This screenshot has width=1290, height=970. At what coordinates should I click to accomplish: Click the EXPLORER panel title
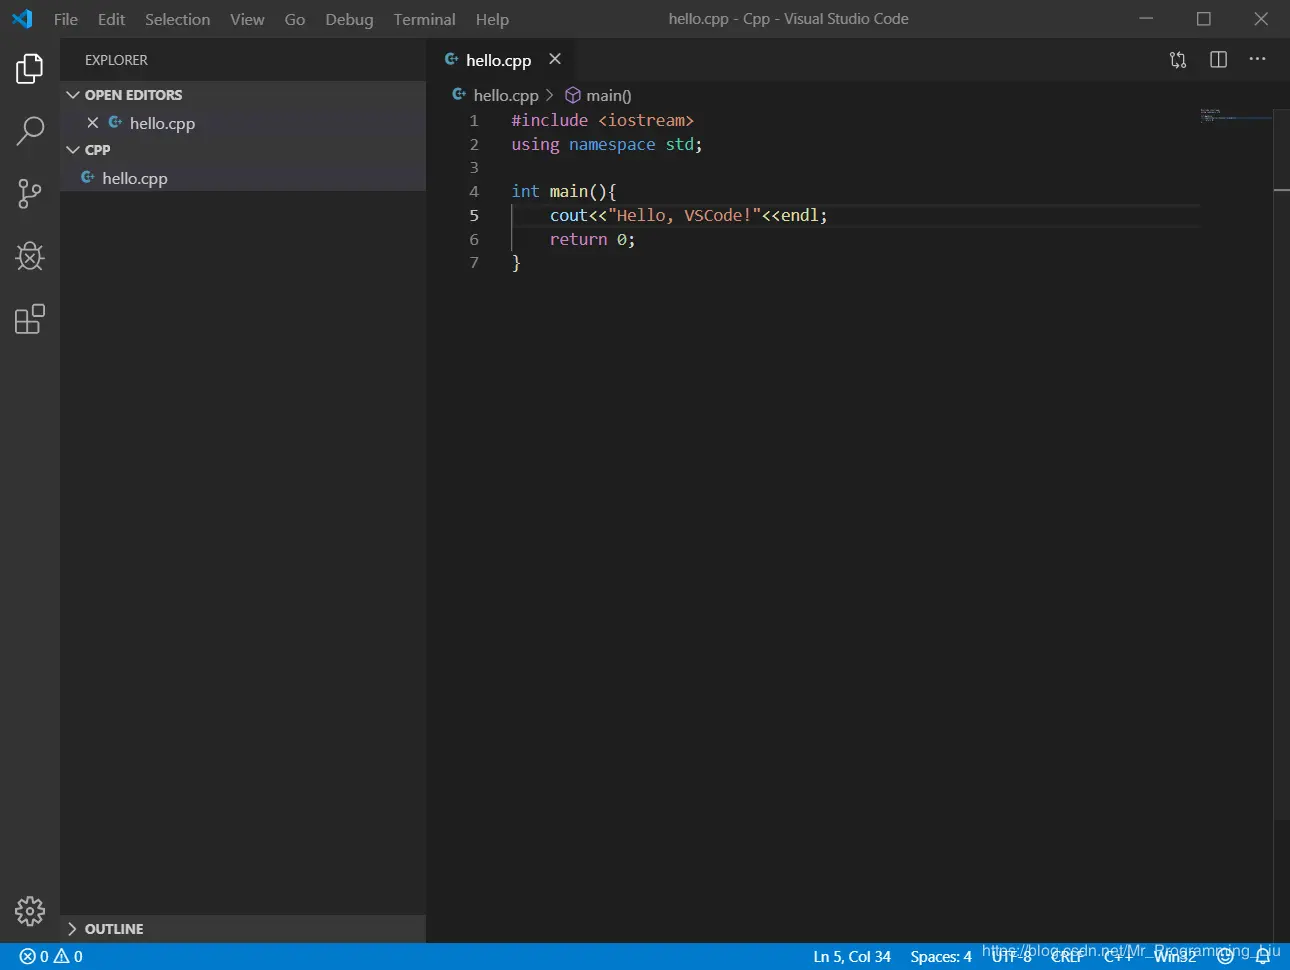[116, 60]
